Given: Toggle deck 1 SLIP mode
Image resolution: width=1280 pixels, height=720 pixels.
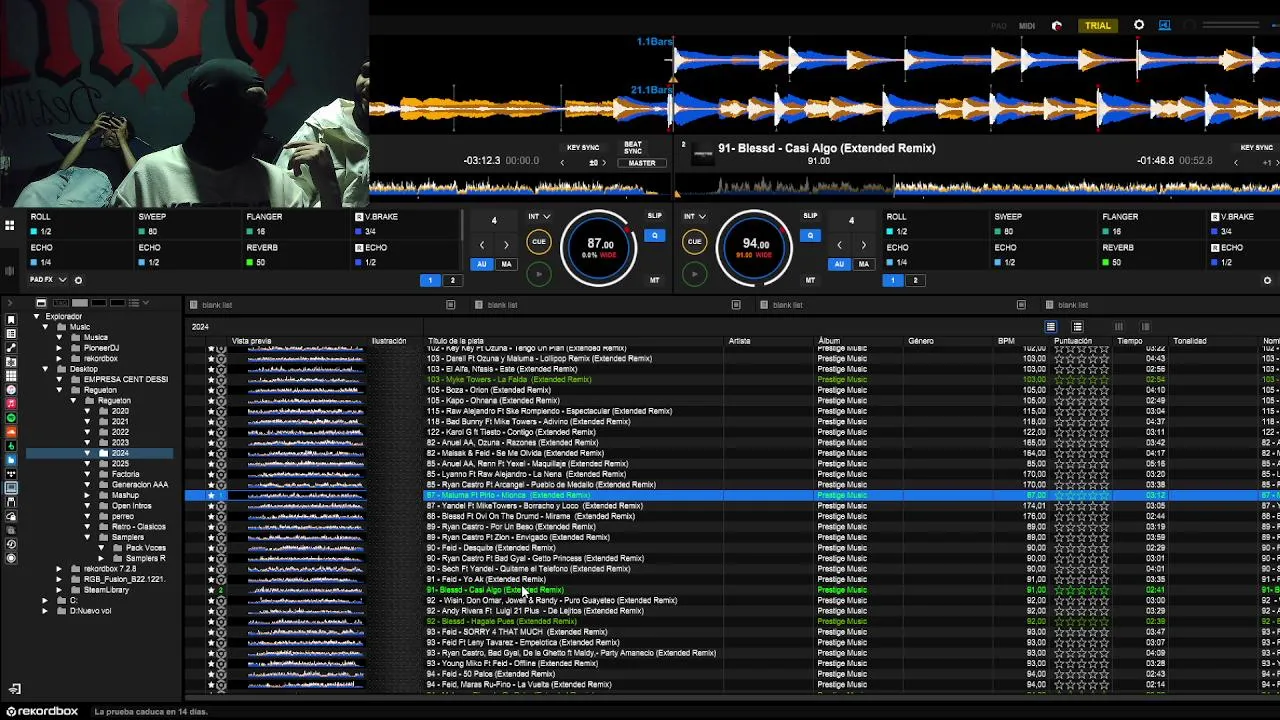Looking at the screenshot, I should pos(654,216).
